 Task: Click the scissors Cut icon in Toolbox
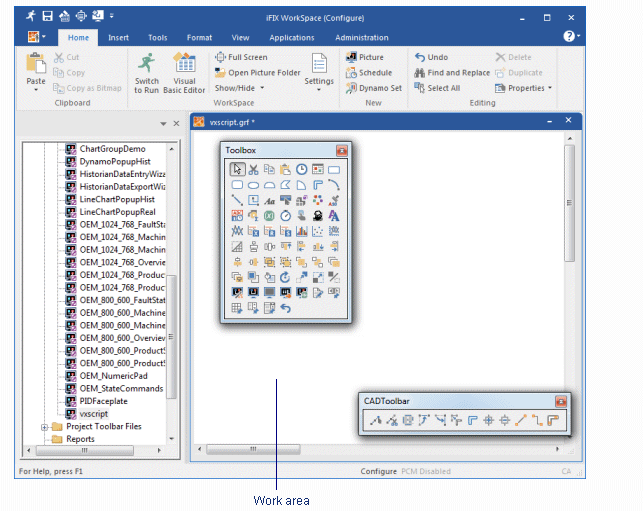pyautogui.click(x=253, y=169)
